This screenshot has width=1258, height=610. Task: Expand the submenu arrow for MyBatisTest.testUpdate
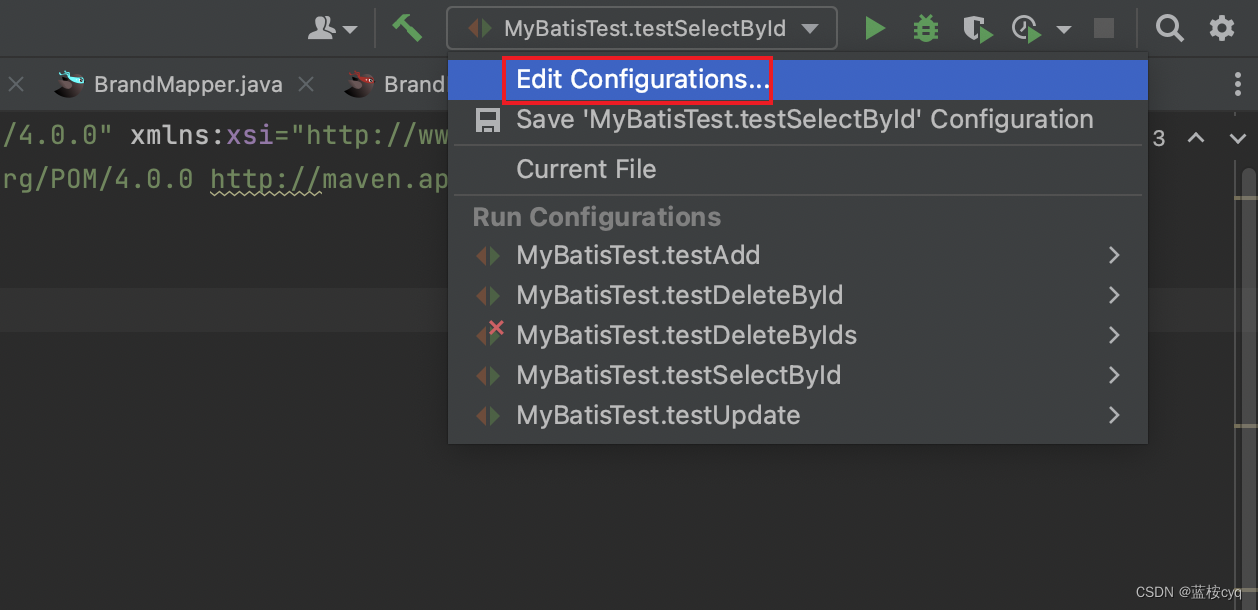point(1114,415)
